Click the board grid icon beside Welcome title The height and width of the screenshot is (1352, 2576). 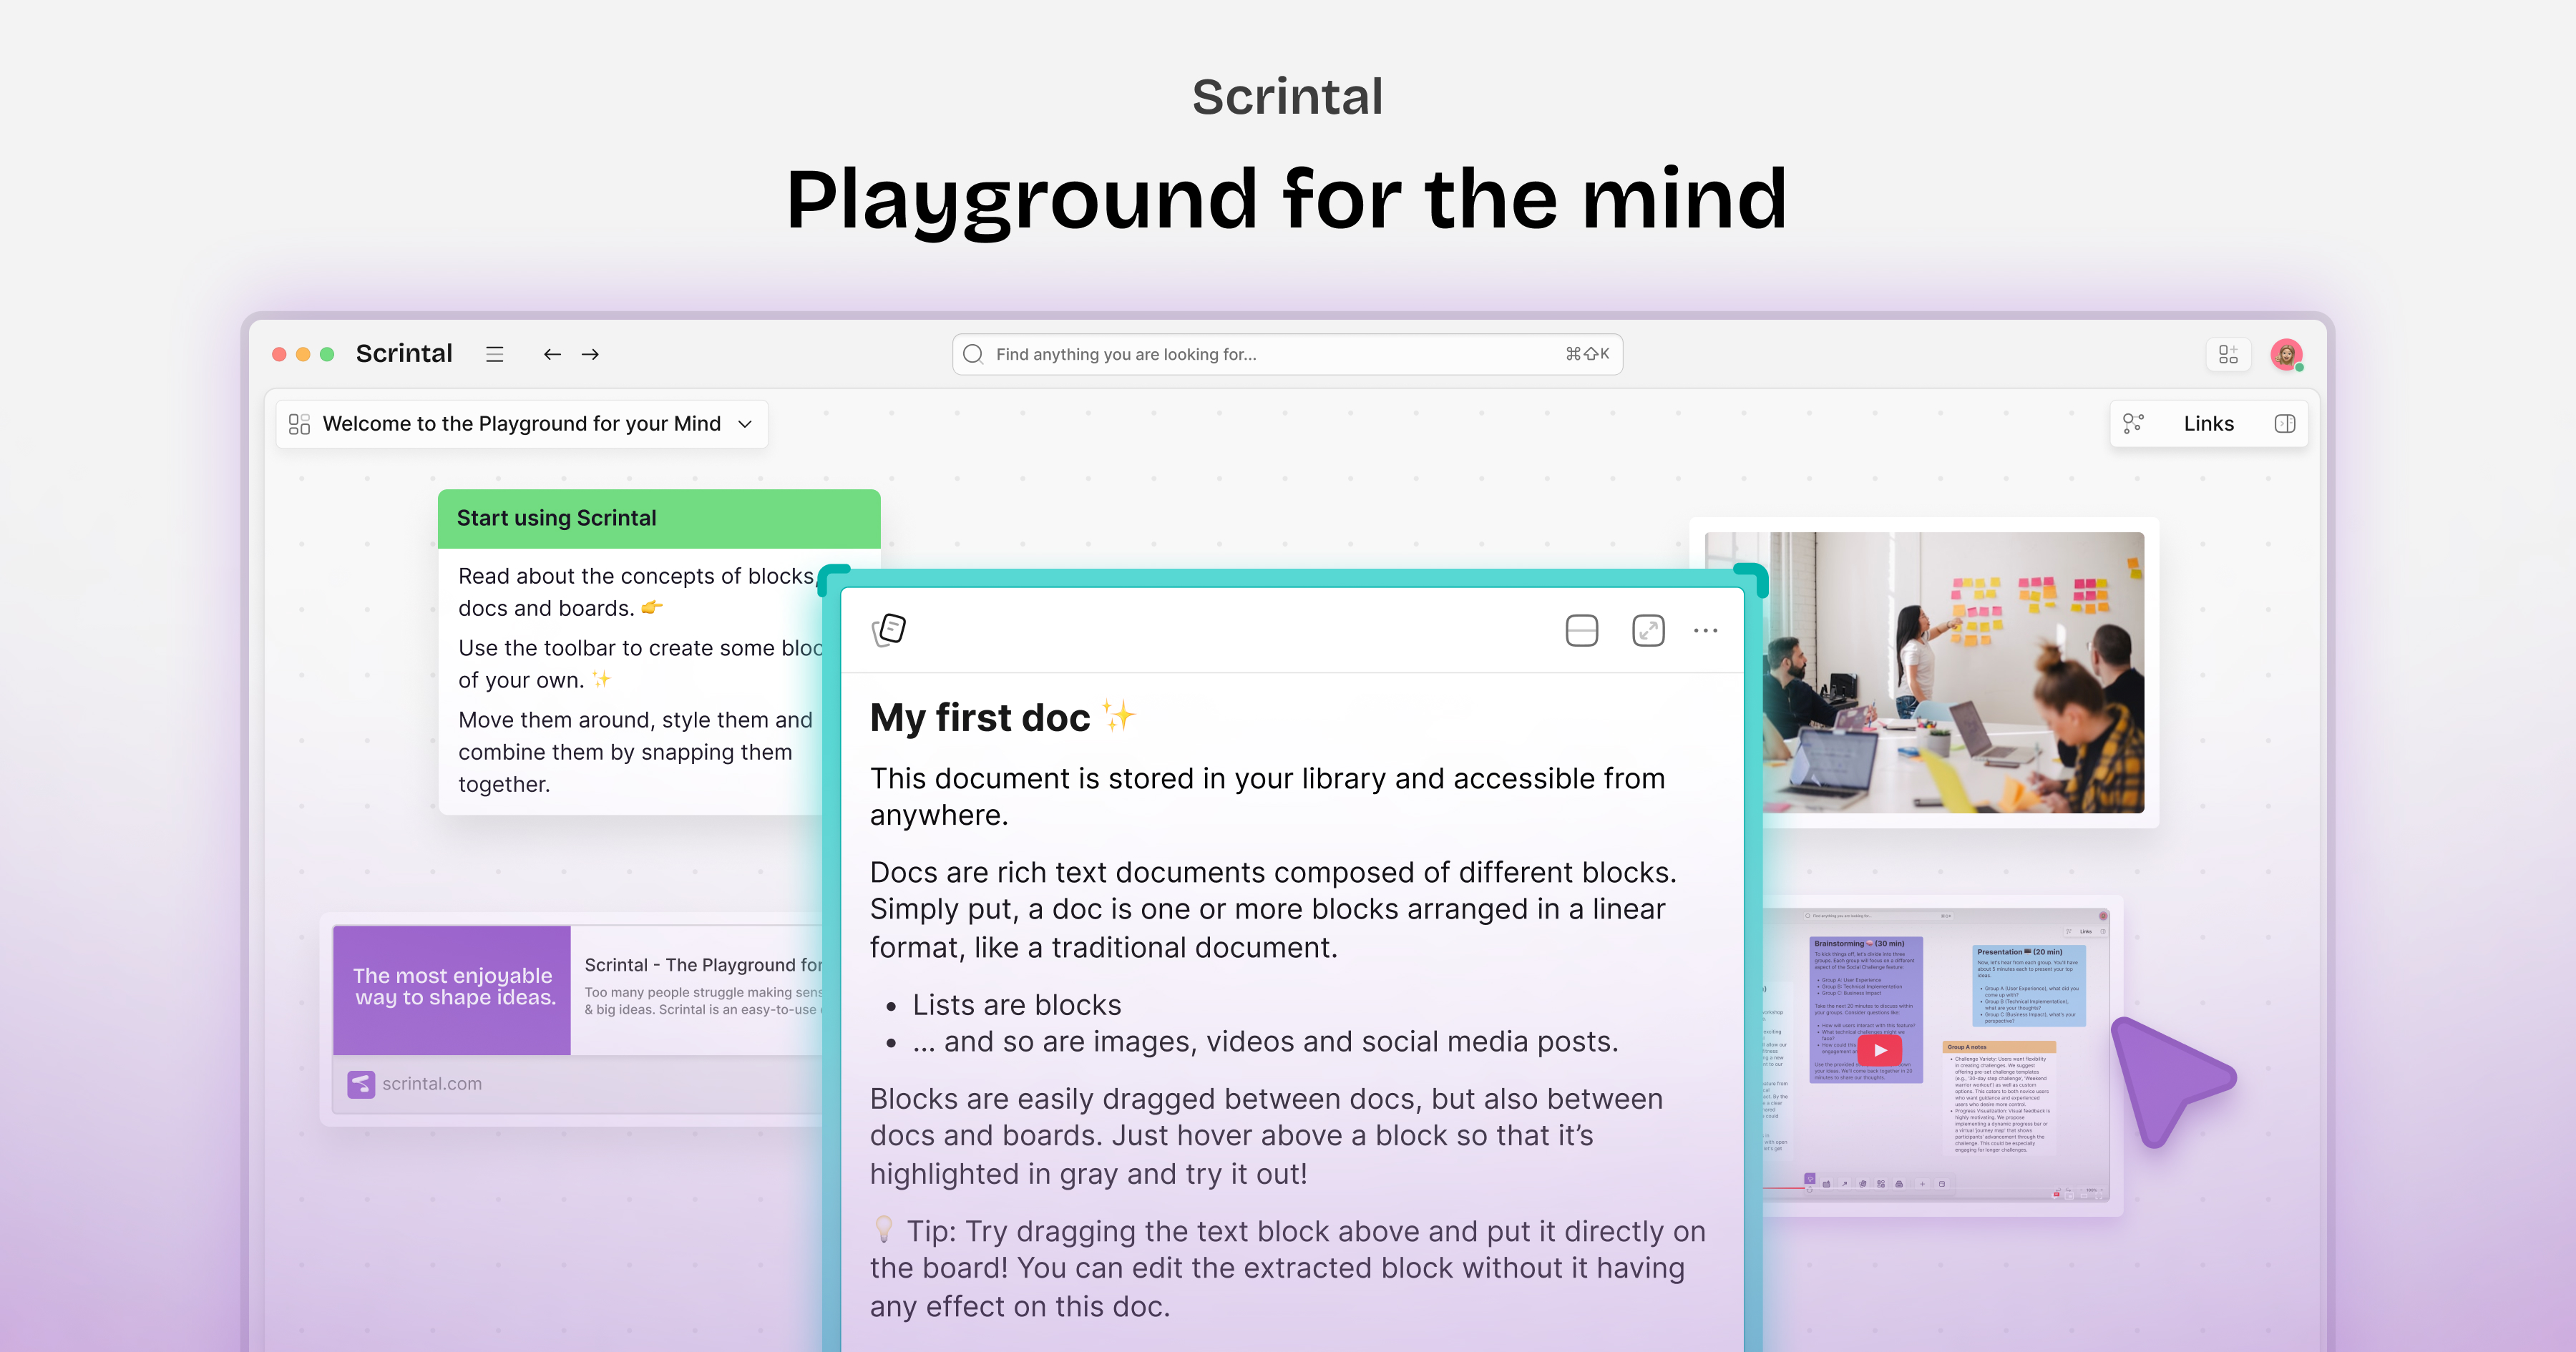[x=299, y=424]
